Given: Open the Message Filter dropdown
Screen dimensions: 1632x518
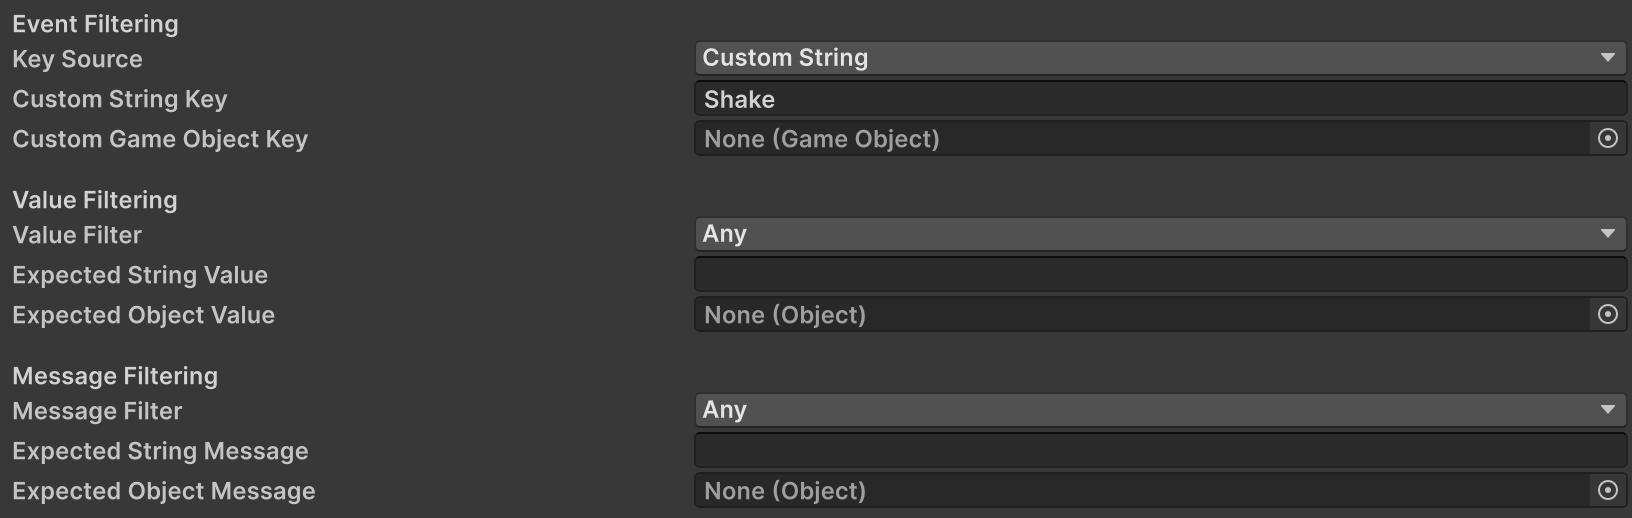Looking at the screenshot, I should coord(1160,410).
